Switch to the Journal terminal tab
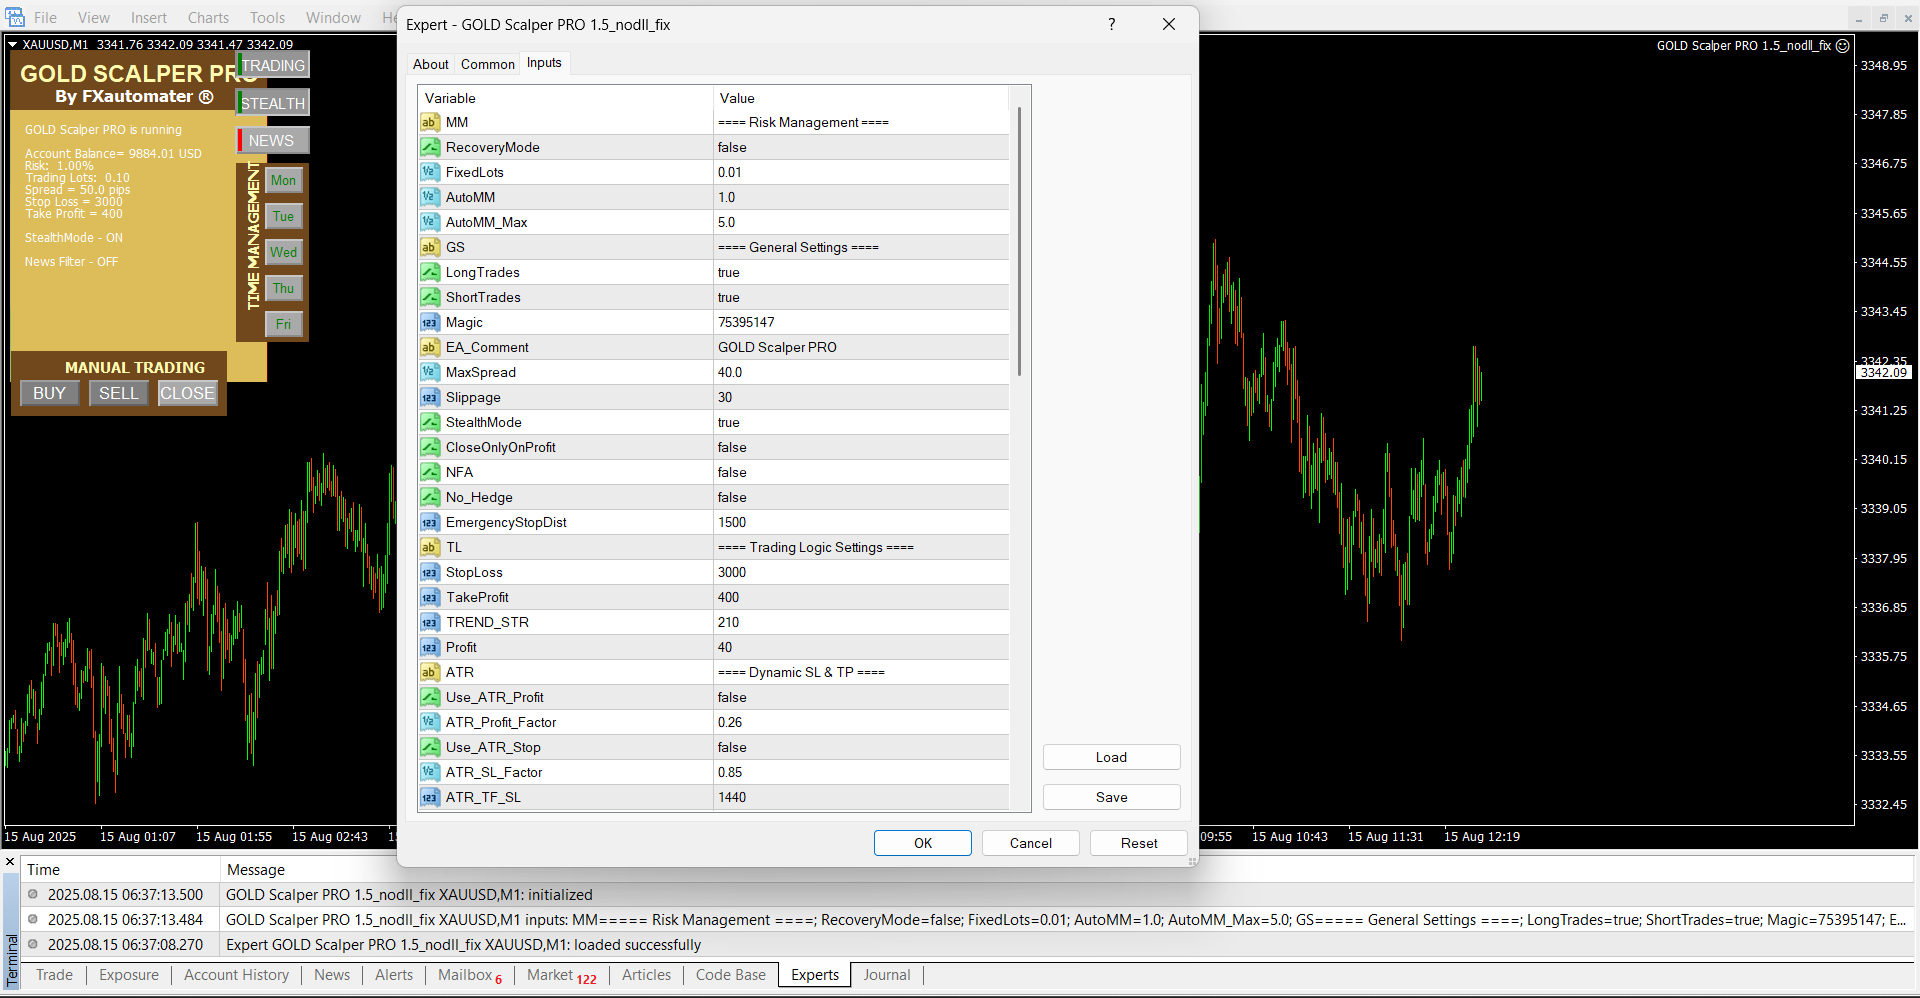1920x998 pixels. [x=886, y=975]
